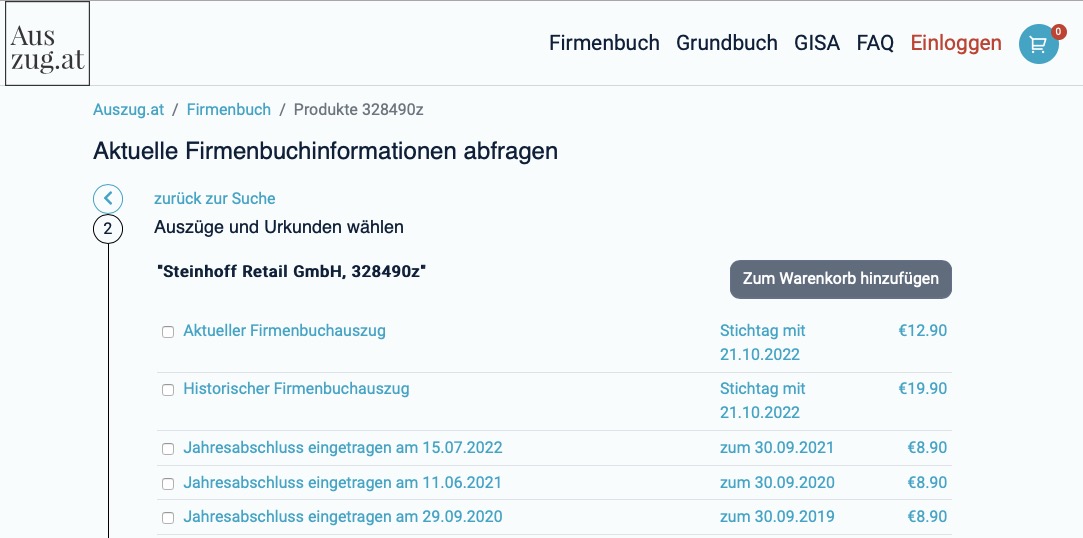The image size is (1083, 538).
Task: Click the cart item count badge
Action: (1059, 31)
